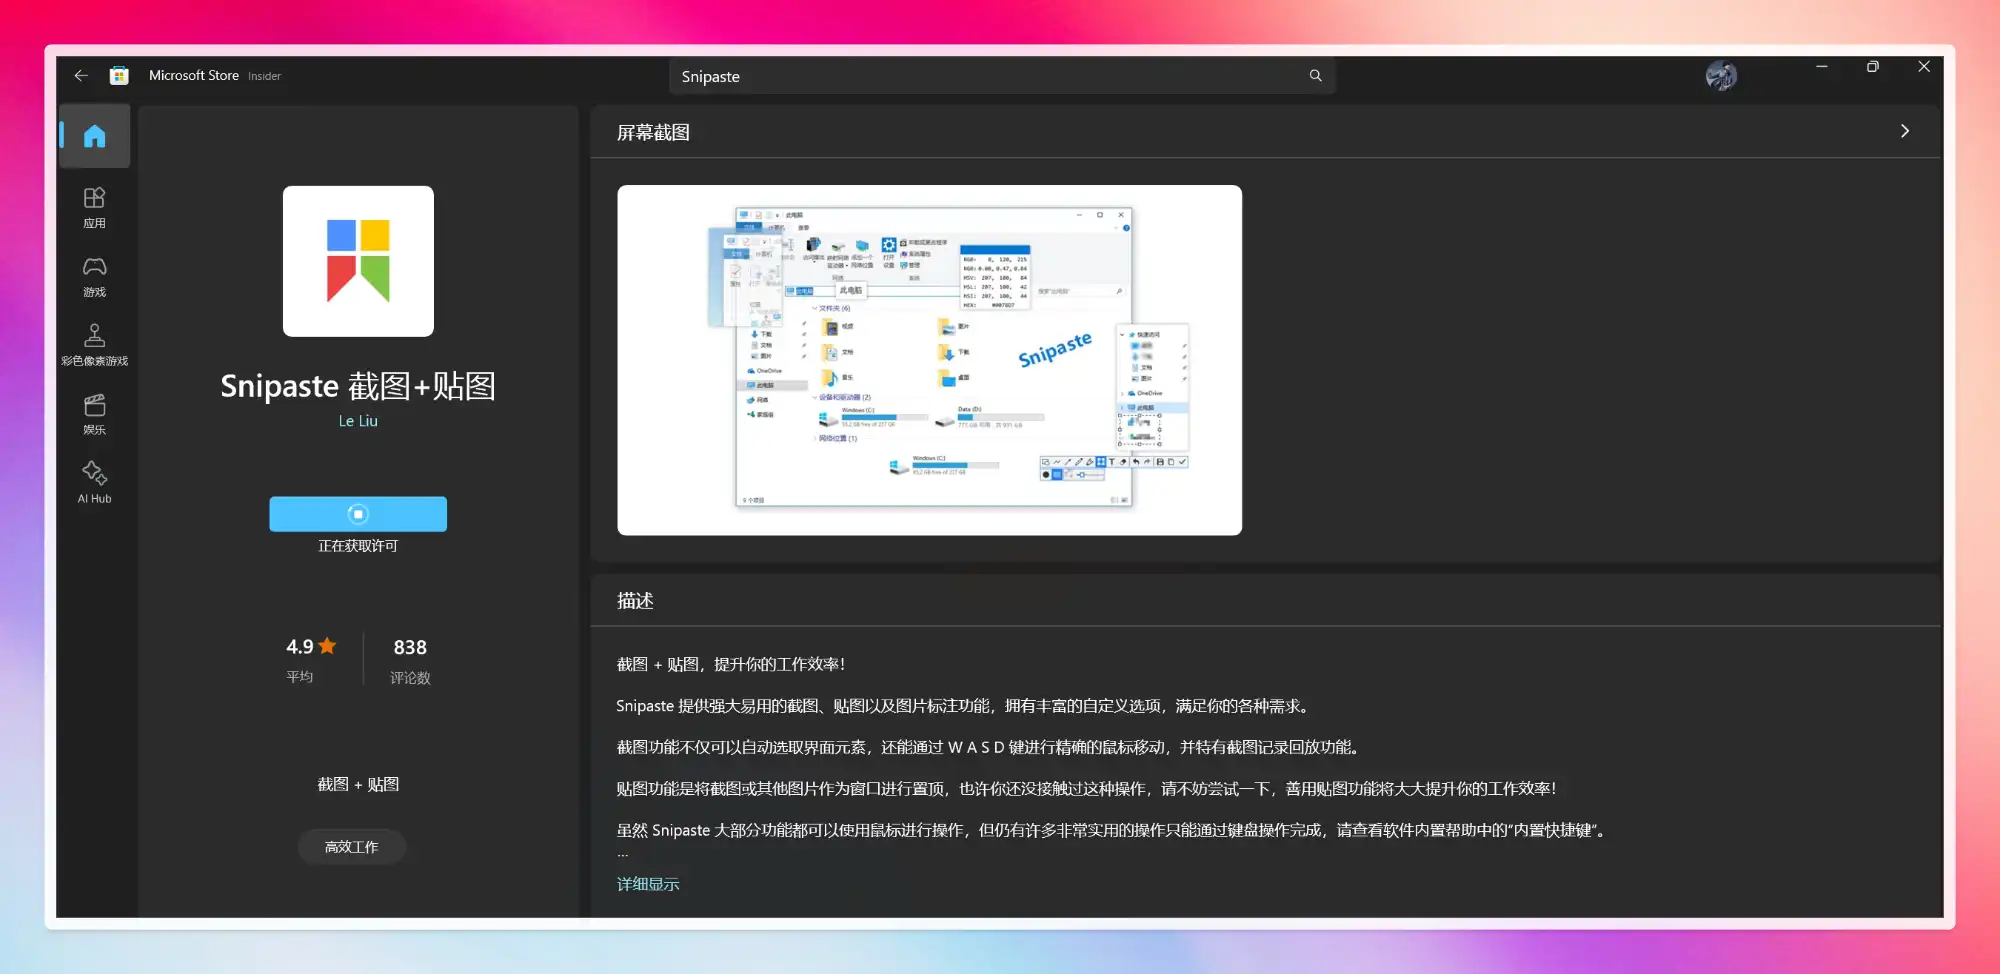Click the app title Snipaste 截图+贴图
This screenshot has width=2000, height=974.
pyautogui.click(x=358, y=386)
